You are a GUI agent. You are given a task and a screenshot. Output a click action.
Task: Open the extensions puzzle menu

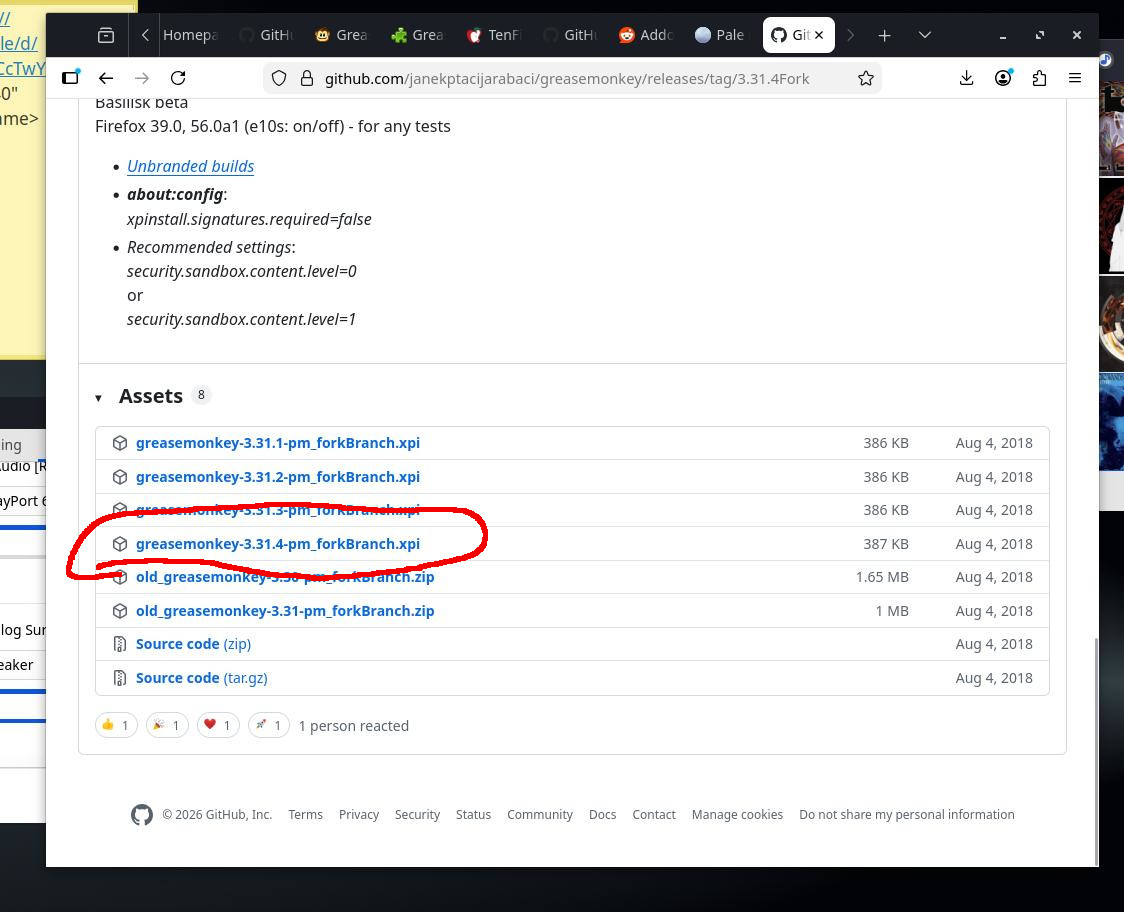click(x=1039, y=78)
